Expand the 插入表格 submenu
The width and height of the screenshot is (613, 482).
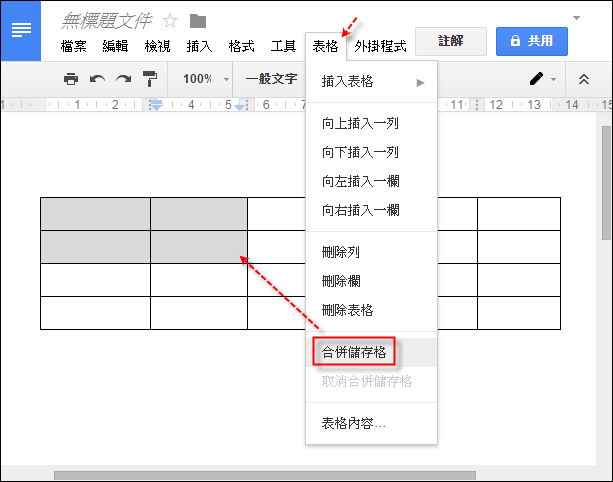click(371, 82)
